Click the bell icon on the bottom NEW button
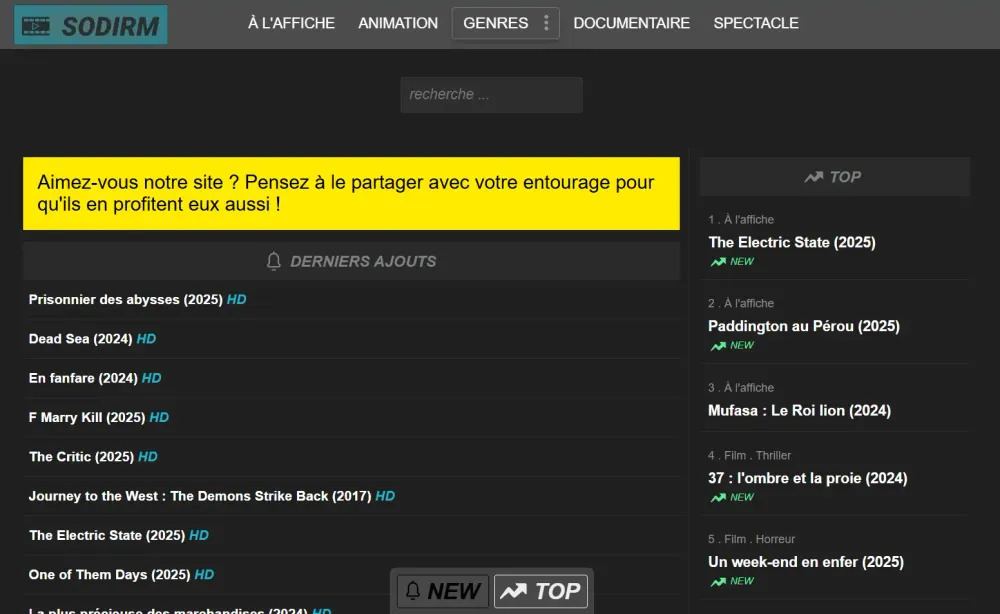Image resolution: width=1000 pixels, height=614 pixels. 415,590
